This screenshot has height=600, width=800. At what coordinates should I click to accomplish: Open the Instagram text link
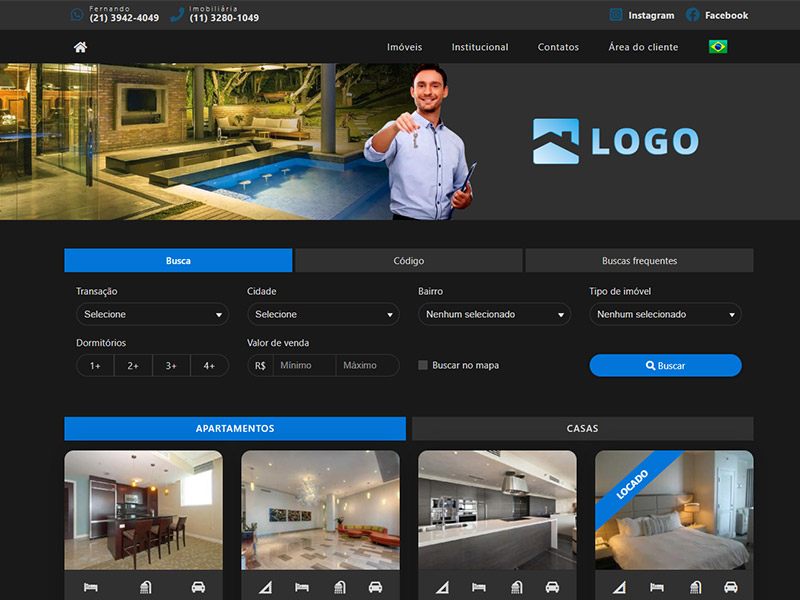[x=651, y=15]
